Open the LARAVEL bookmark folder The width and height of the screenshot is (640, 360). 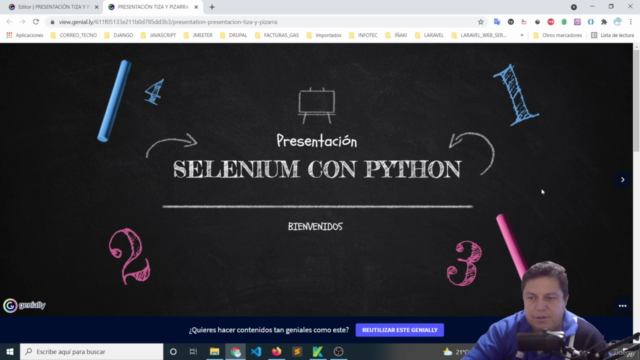pos(429,35)
